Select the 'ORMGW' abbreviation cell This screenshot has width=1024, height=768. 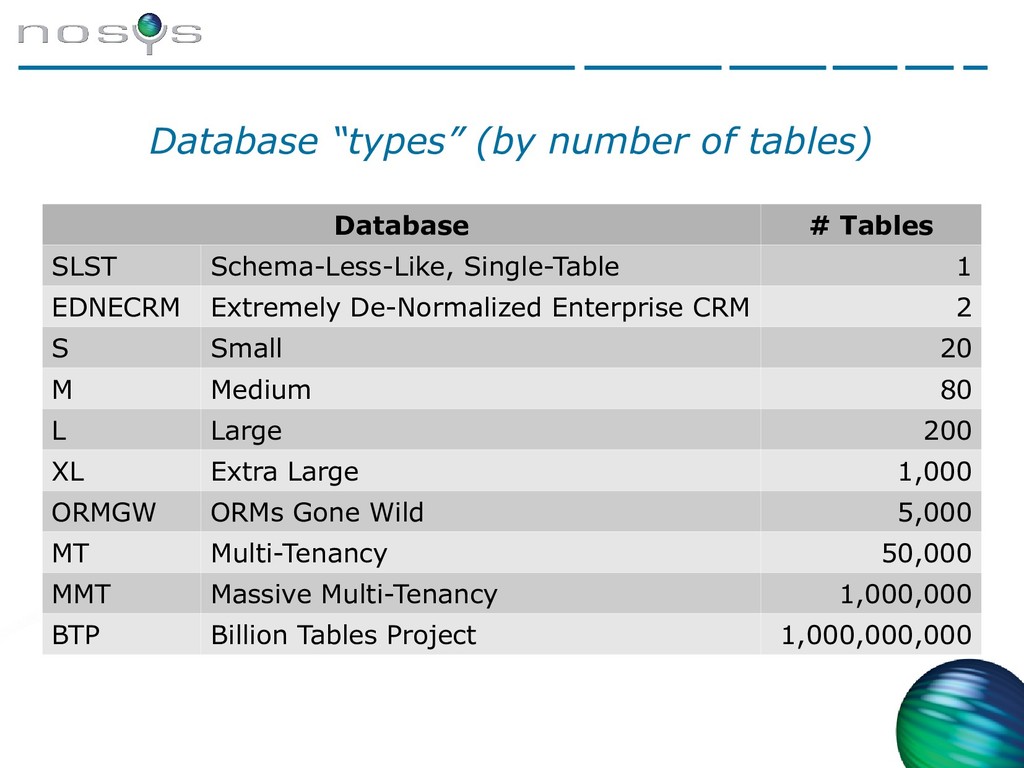click(x=121, y=512)
